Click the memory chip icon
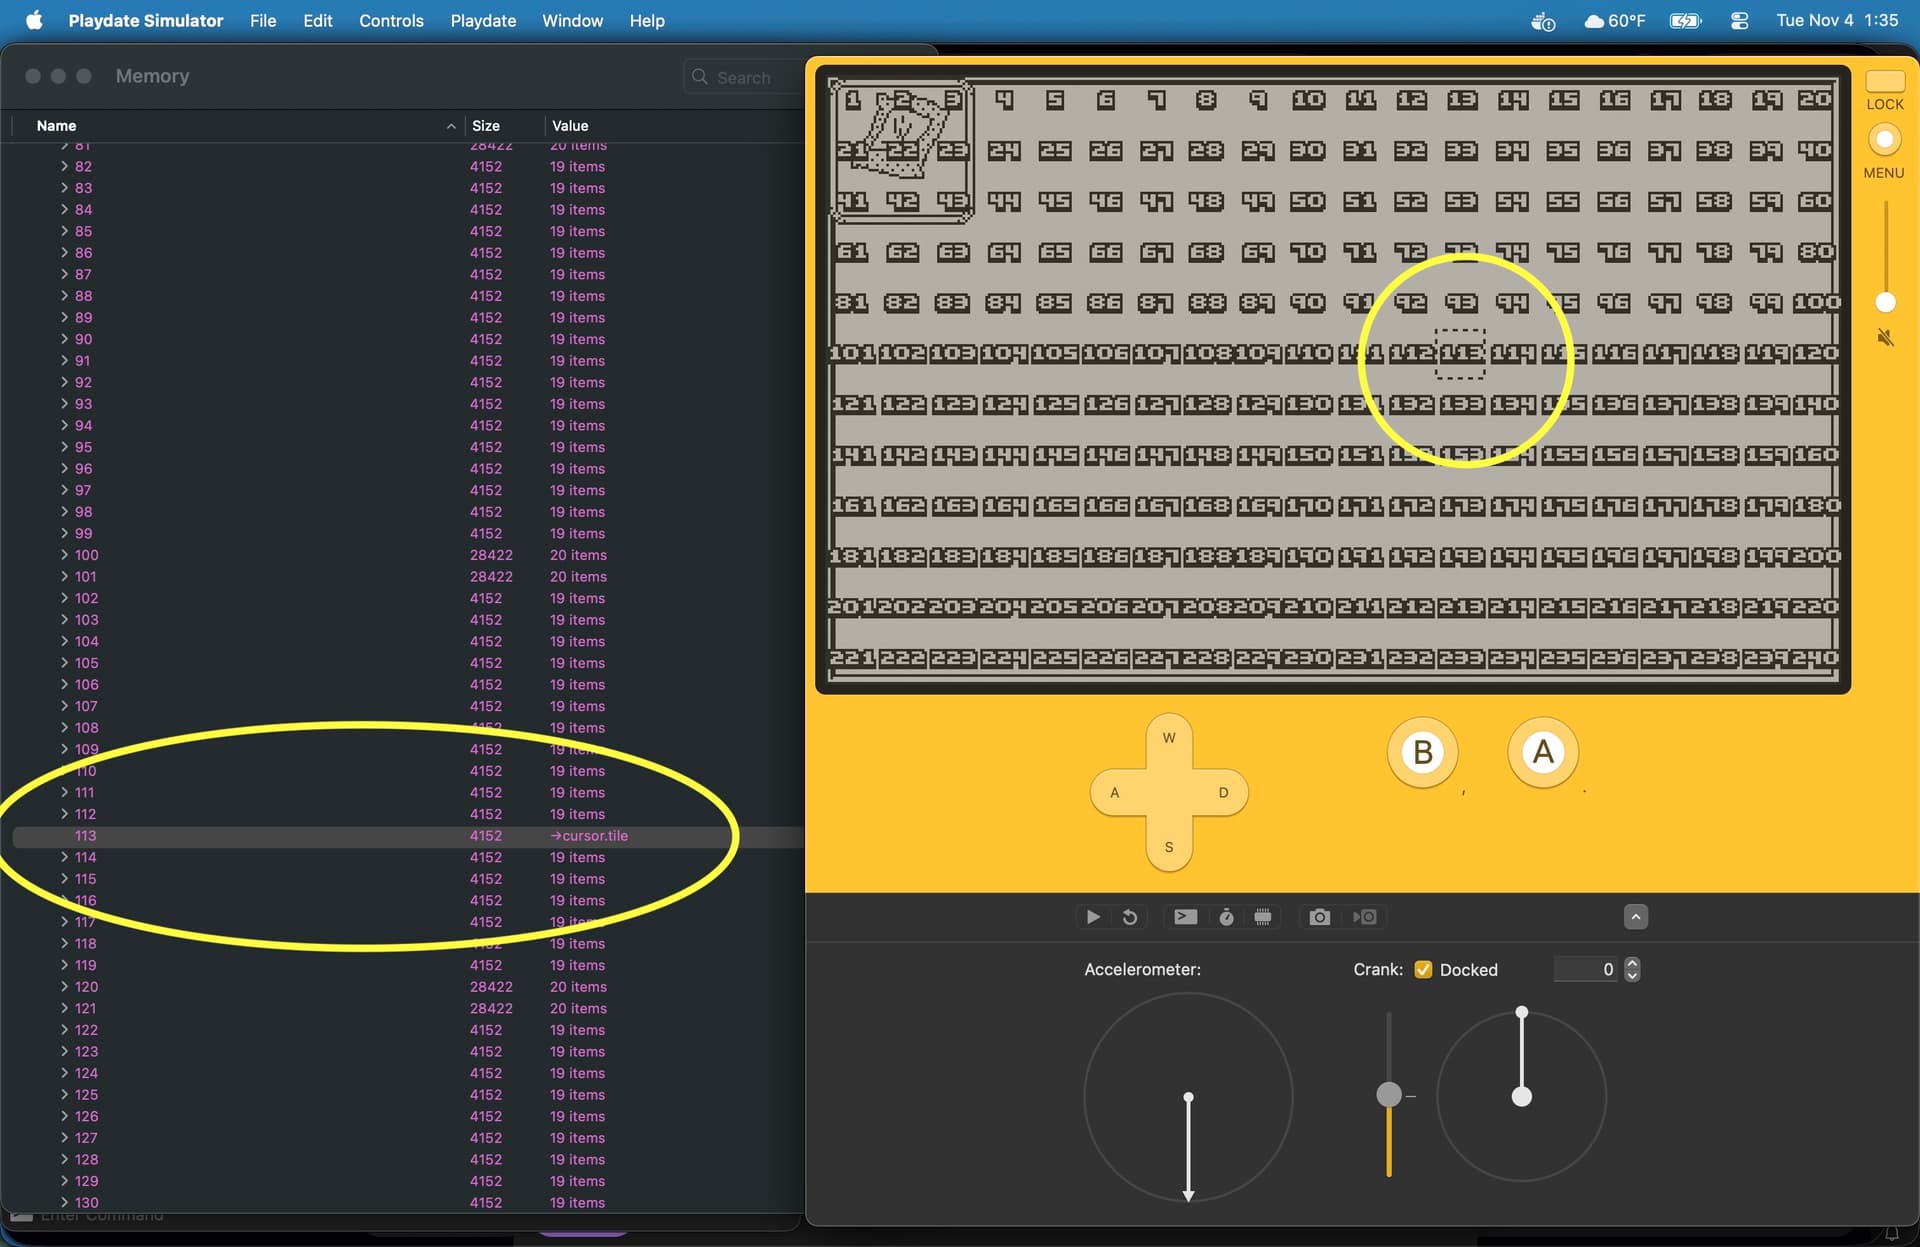The width and height of the screenshot is (1920, 1247). [1263, 917]
